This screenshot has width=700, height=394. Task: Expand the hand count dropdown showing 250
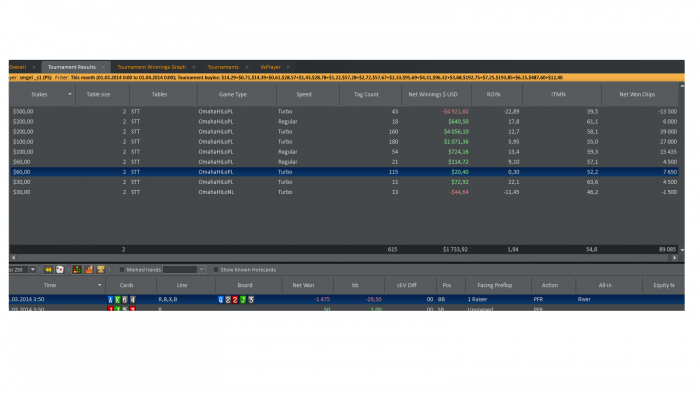(x=33, y=270)
